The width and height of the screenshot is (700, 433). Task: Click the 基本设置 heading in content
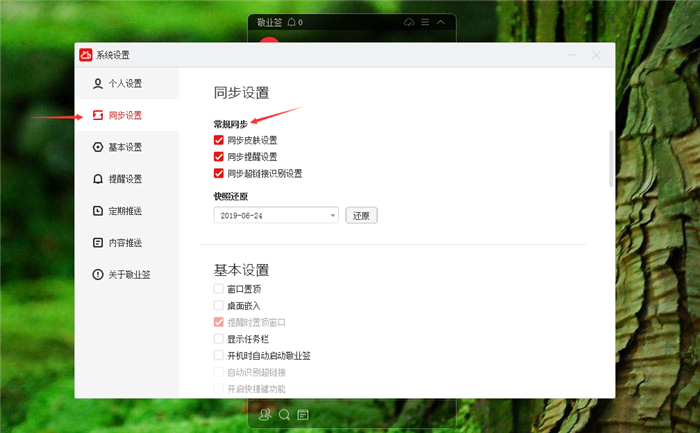pyautogui.click(x=242, y=270)
